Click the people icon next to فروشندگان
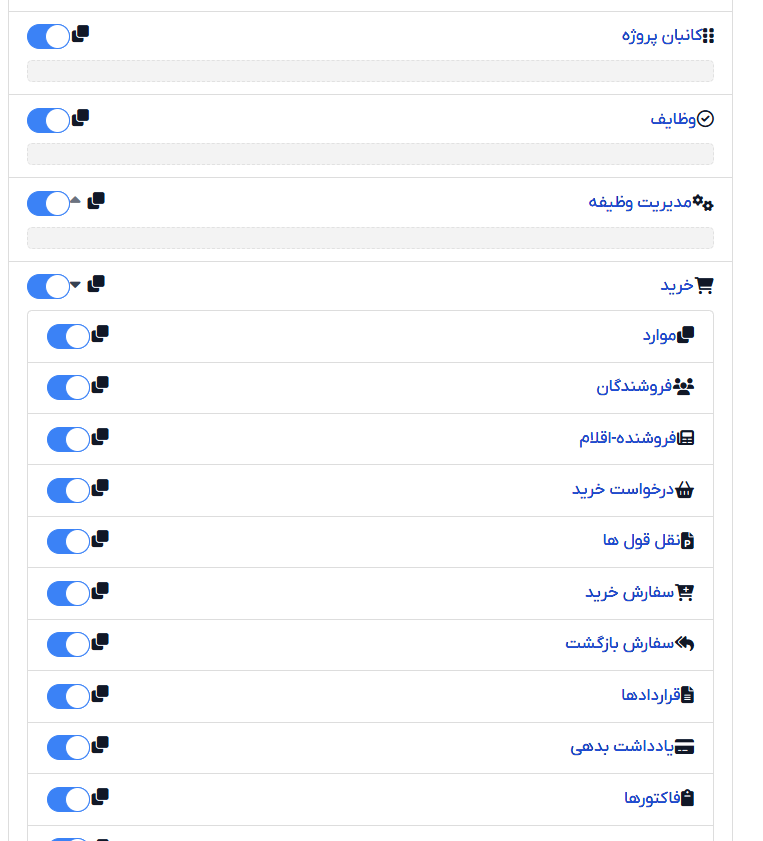763x841 pixels. click(684, 386)
